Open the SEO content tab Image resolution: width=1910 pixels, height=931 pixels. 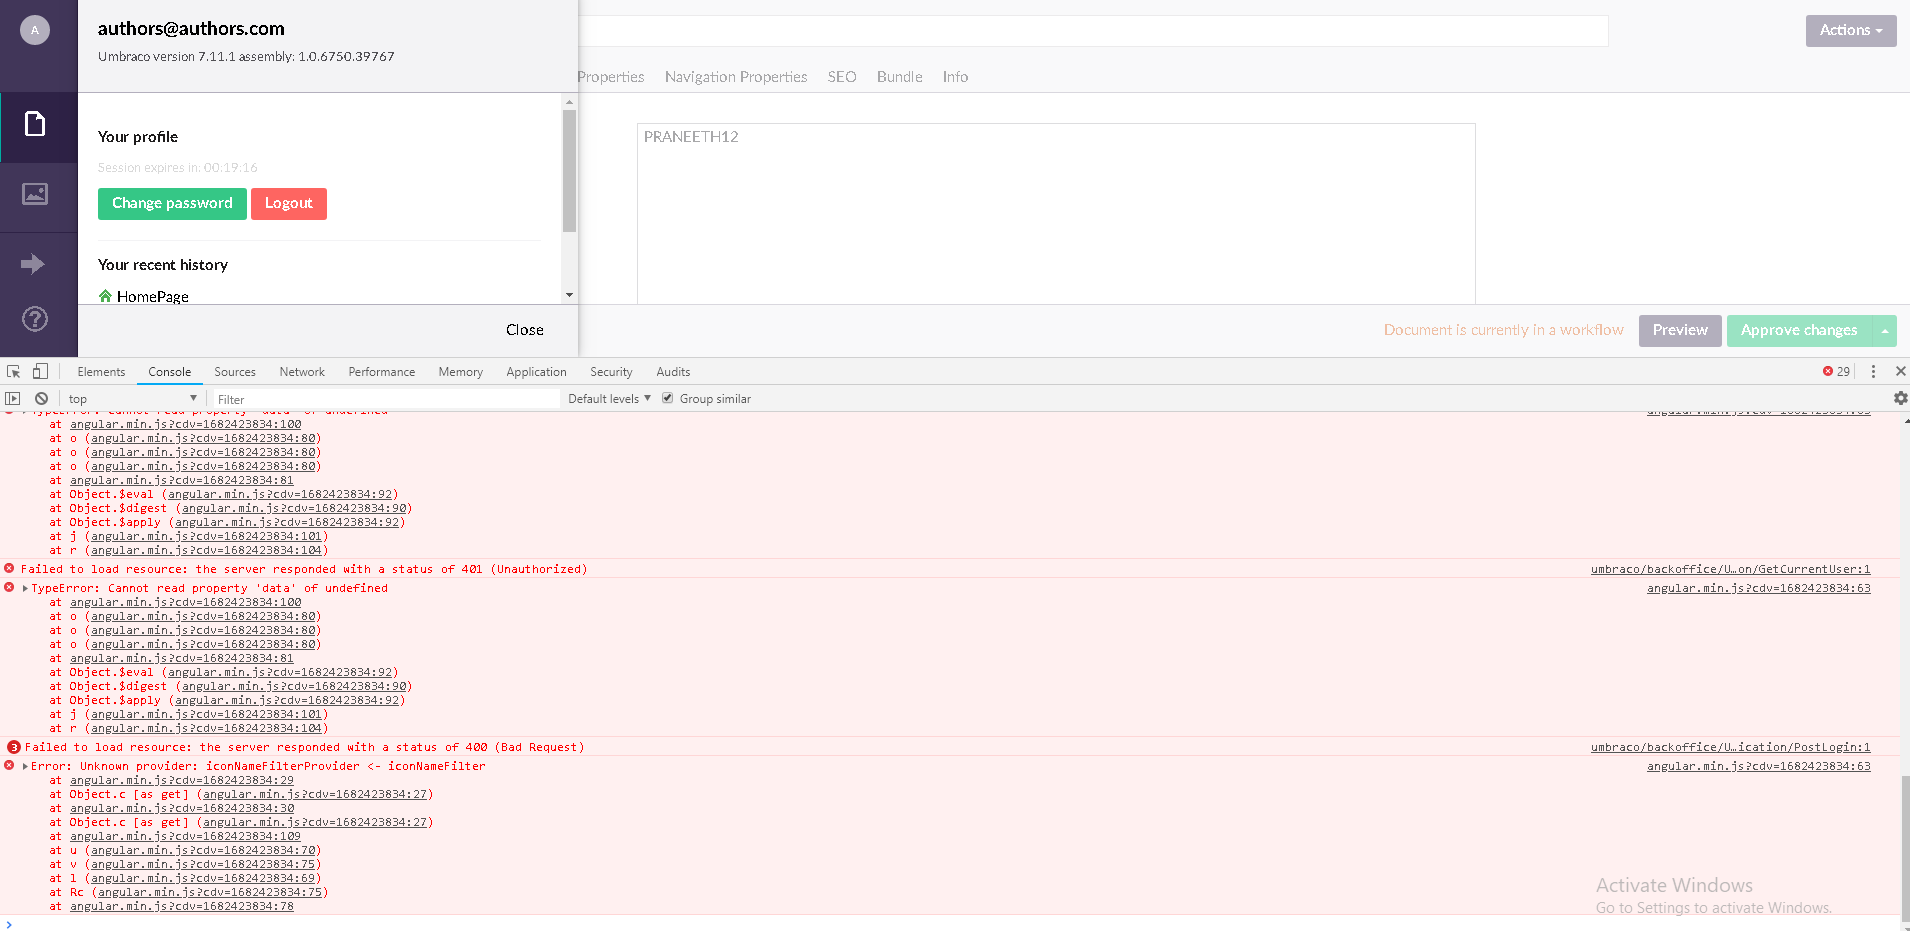click(841, 76)
